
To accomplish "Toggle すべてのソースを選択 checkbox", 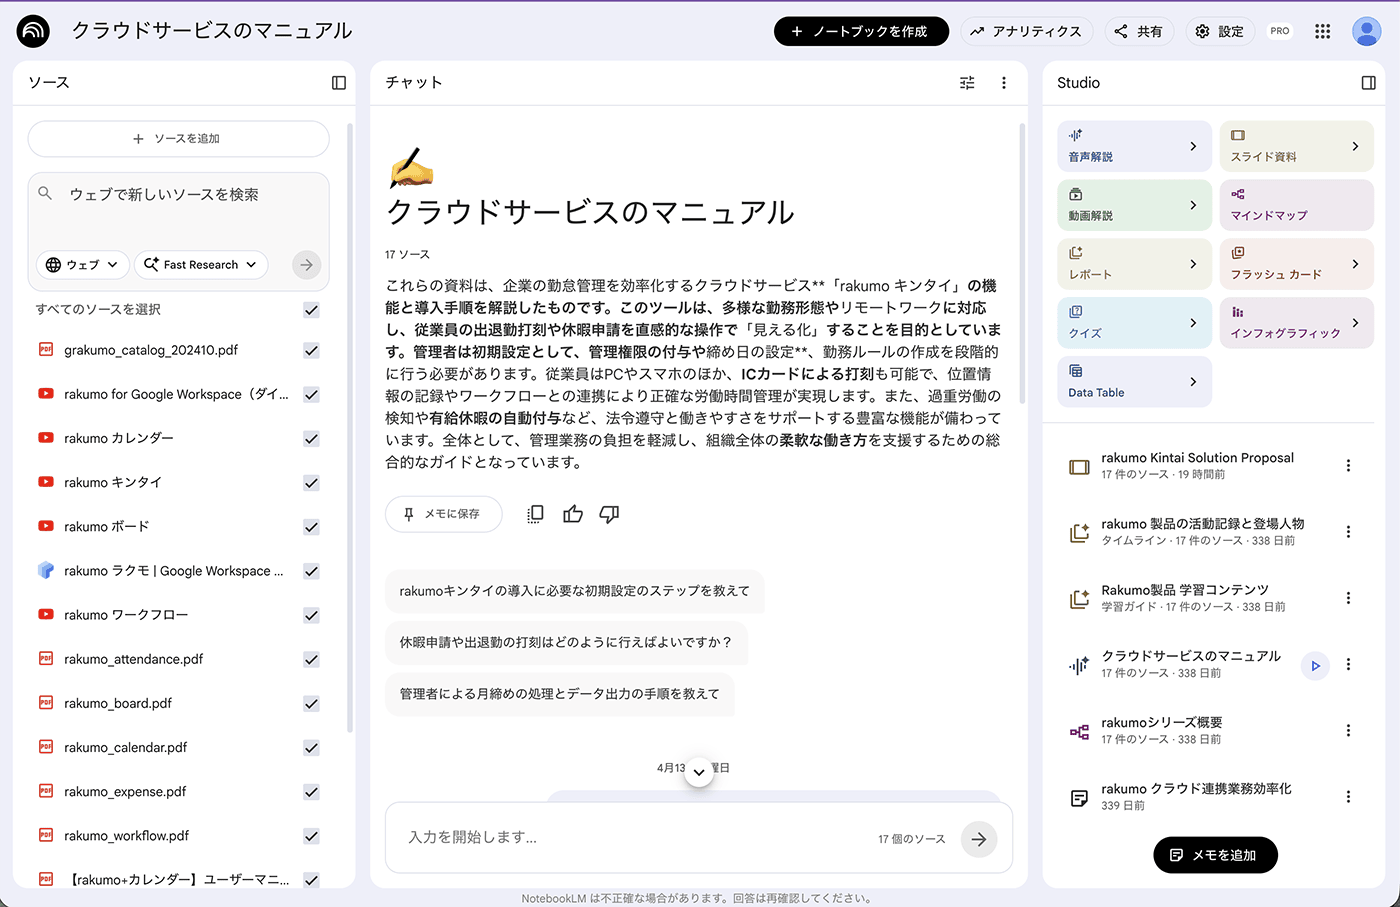I will click(x=311, y=310).
